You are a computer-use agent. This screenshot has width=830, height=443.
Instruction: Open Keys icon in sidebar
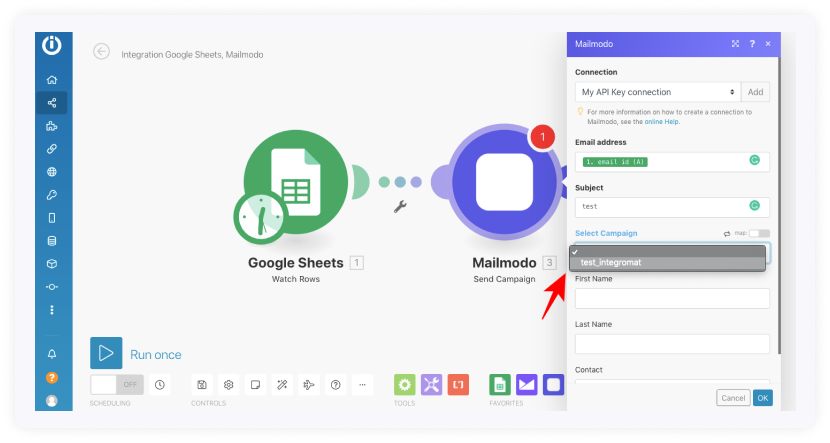(51, 195)
